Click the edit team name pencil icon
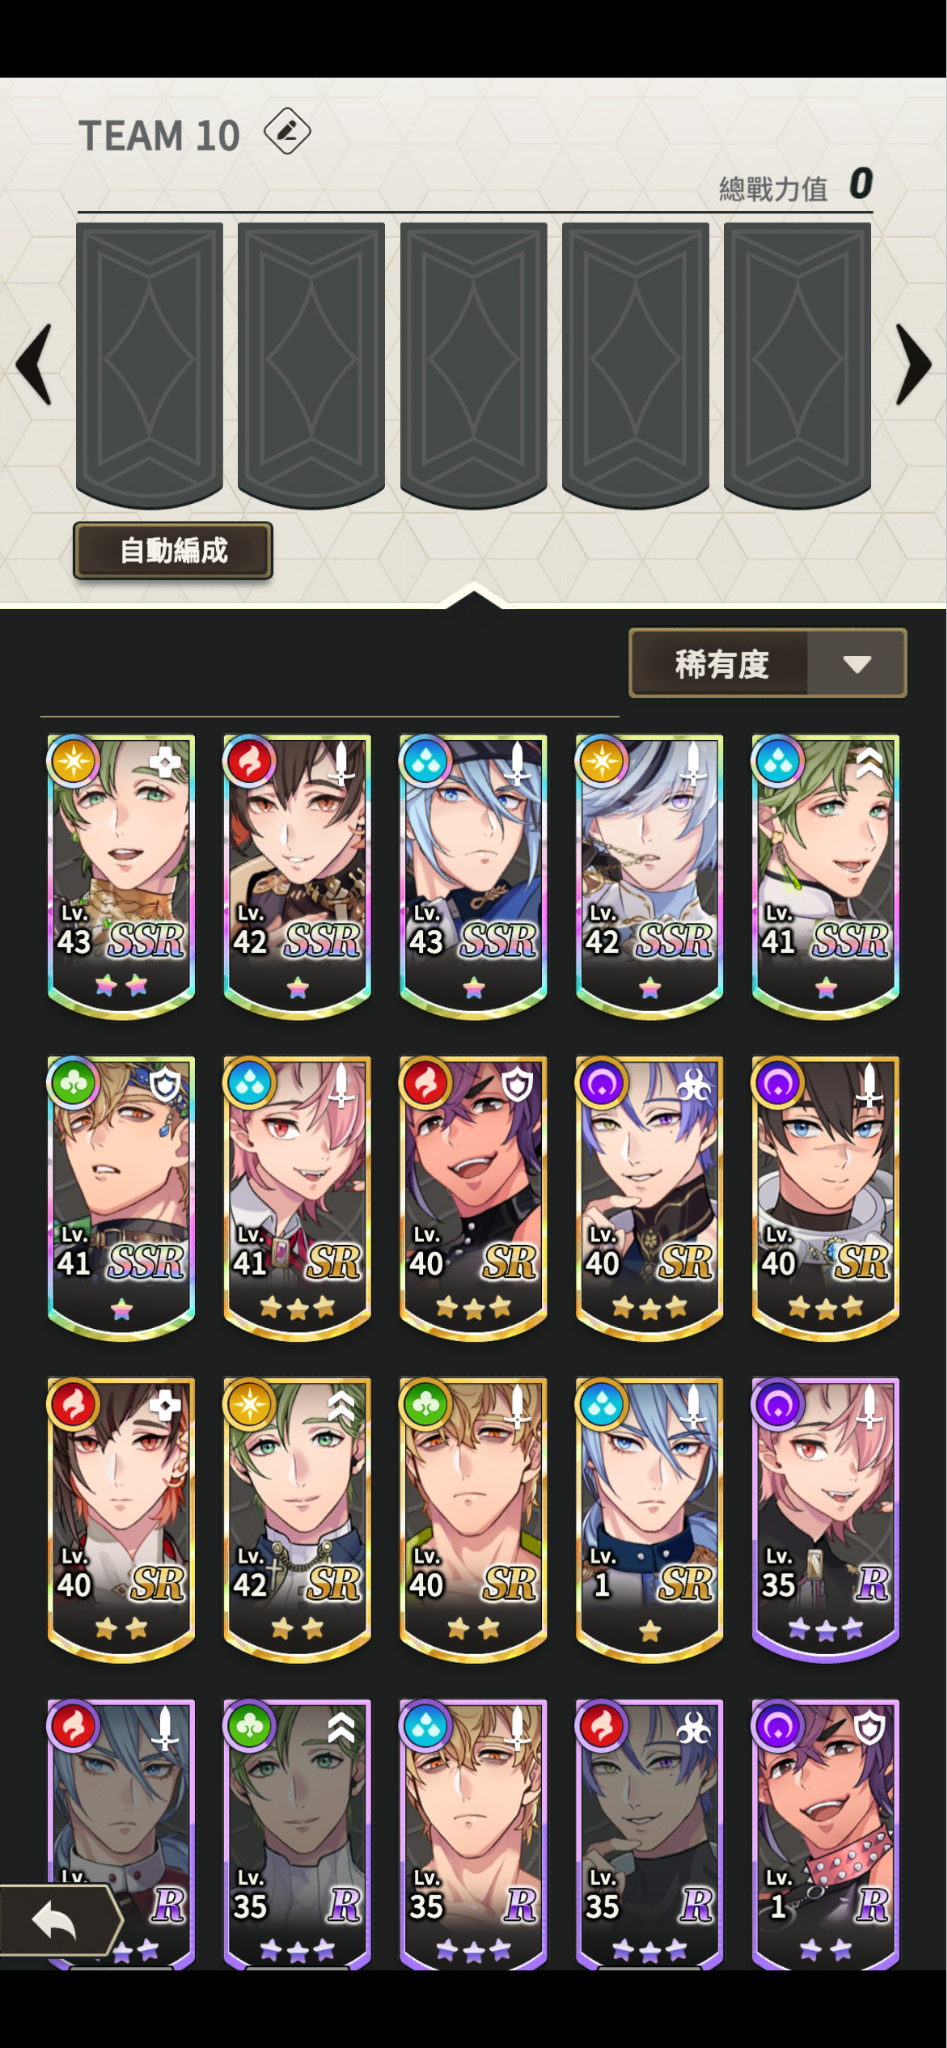The width and height of the screenshot is (947, 2048). (x=287, y=131)
